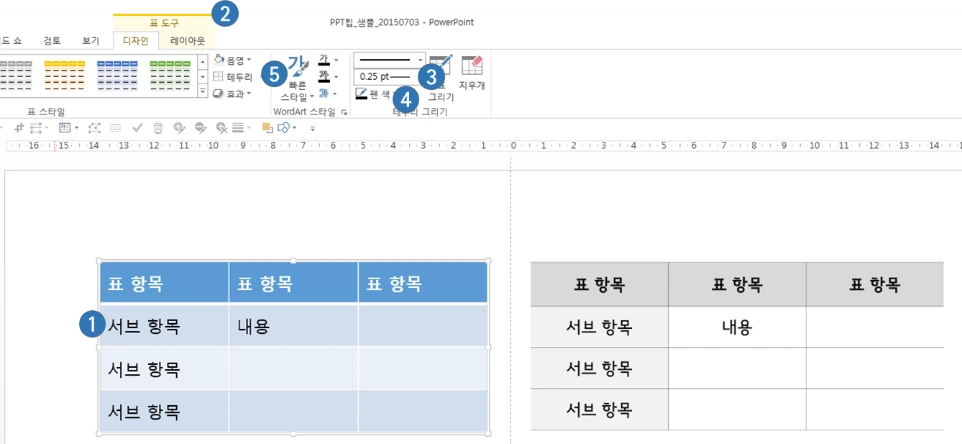Expand the table styles gallery More button
Image resolution: width=962 pixels, height=444 pixels.
click(203, 91)
